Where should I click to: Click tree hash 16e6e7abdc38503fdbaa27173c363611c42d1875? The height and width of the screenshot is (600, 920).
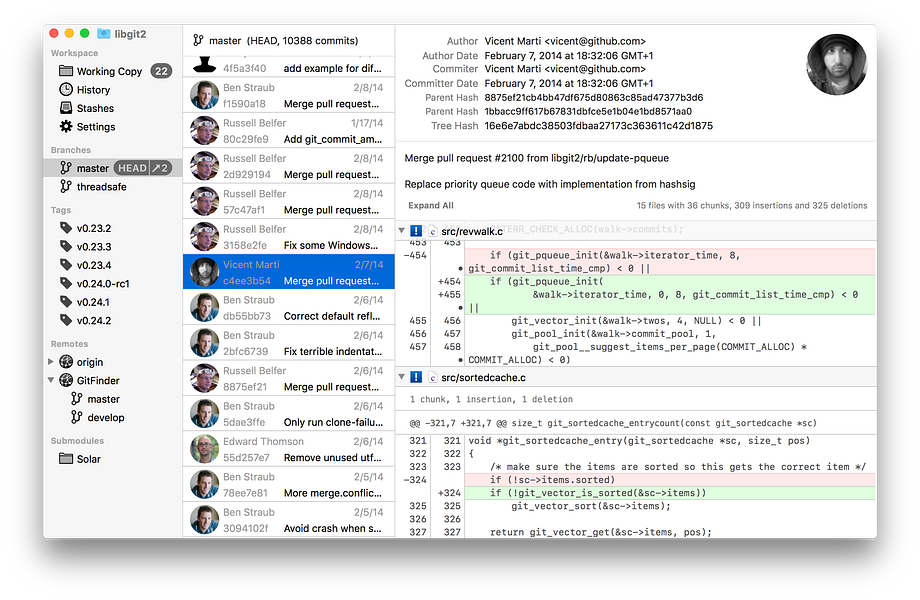coord(598,126)
